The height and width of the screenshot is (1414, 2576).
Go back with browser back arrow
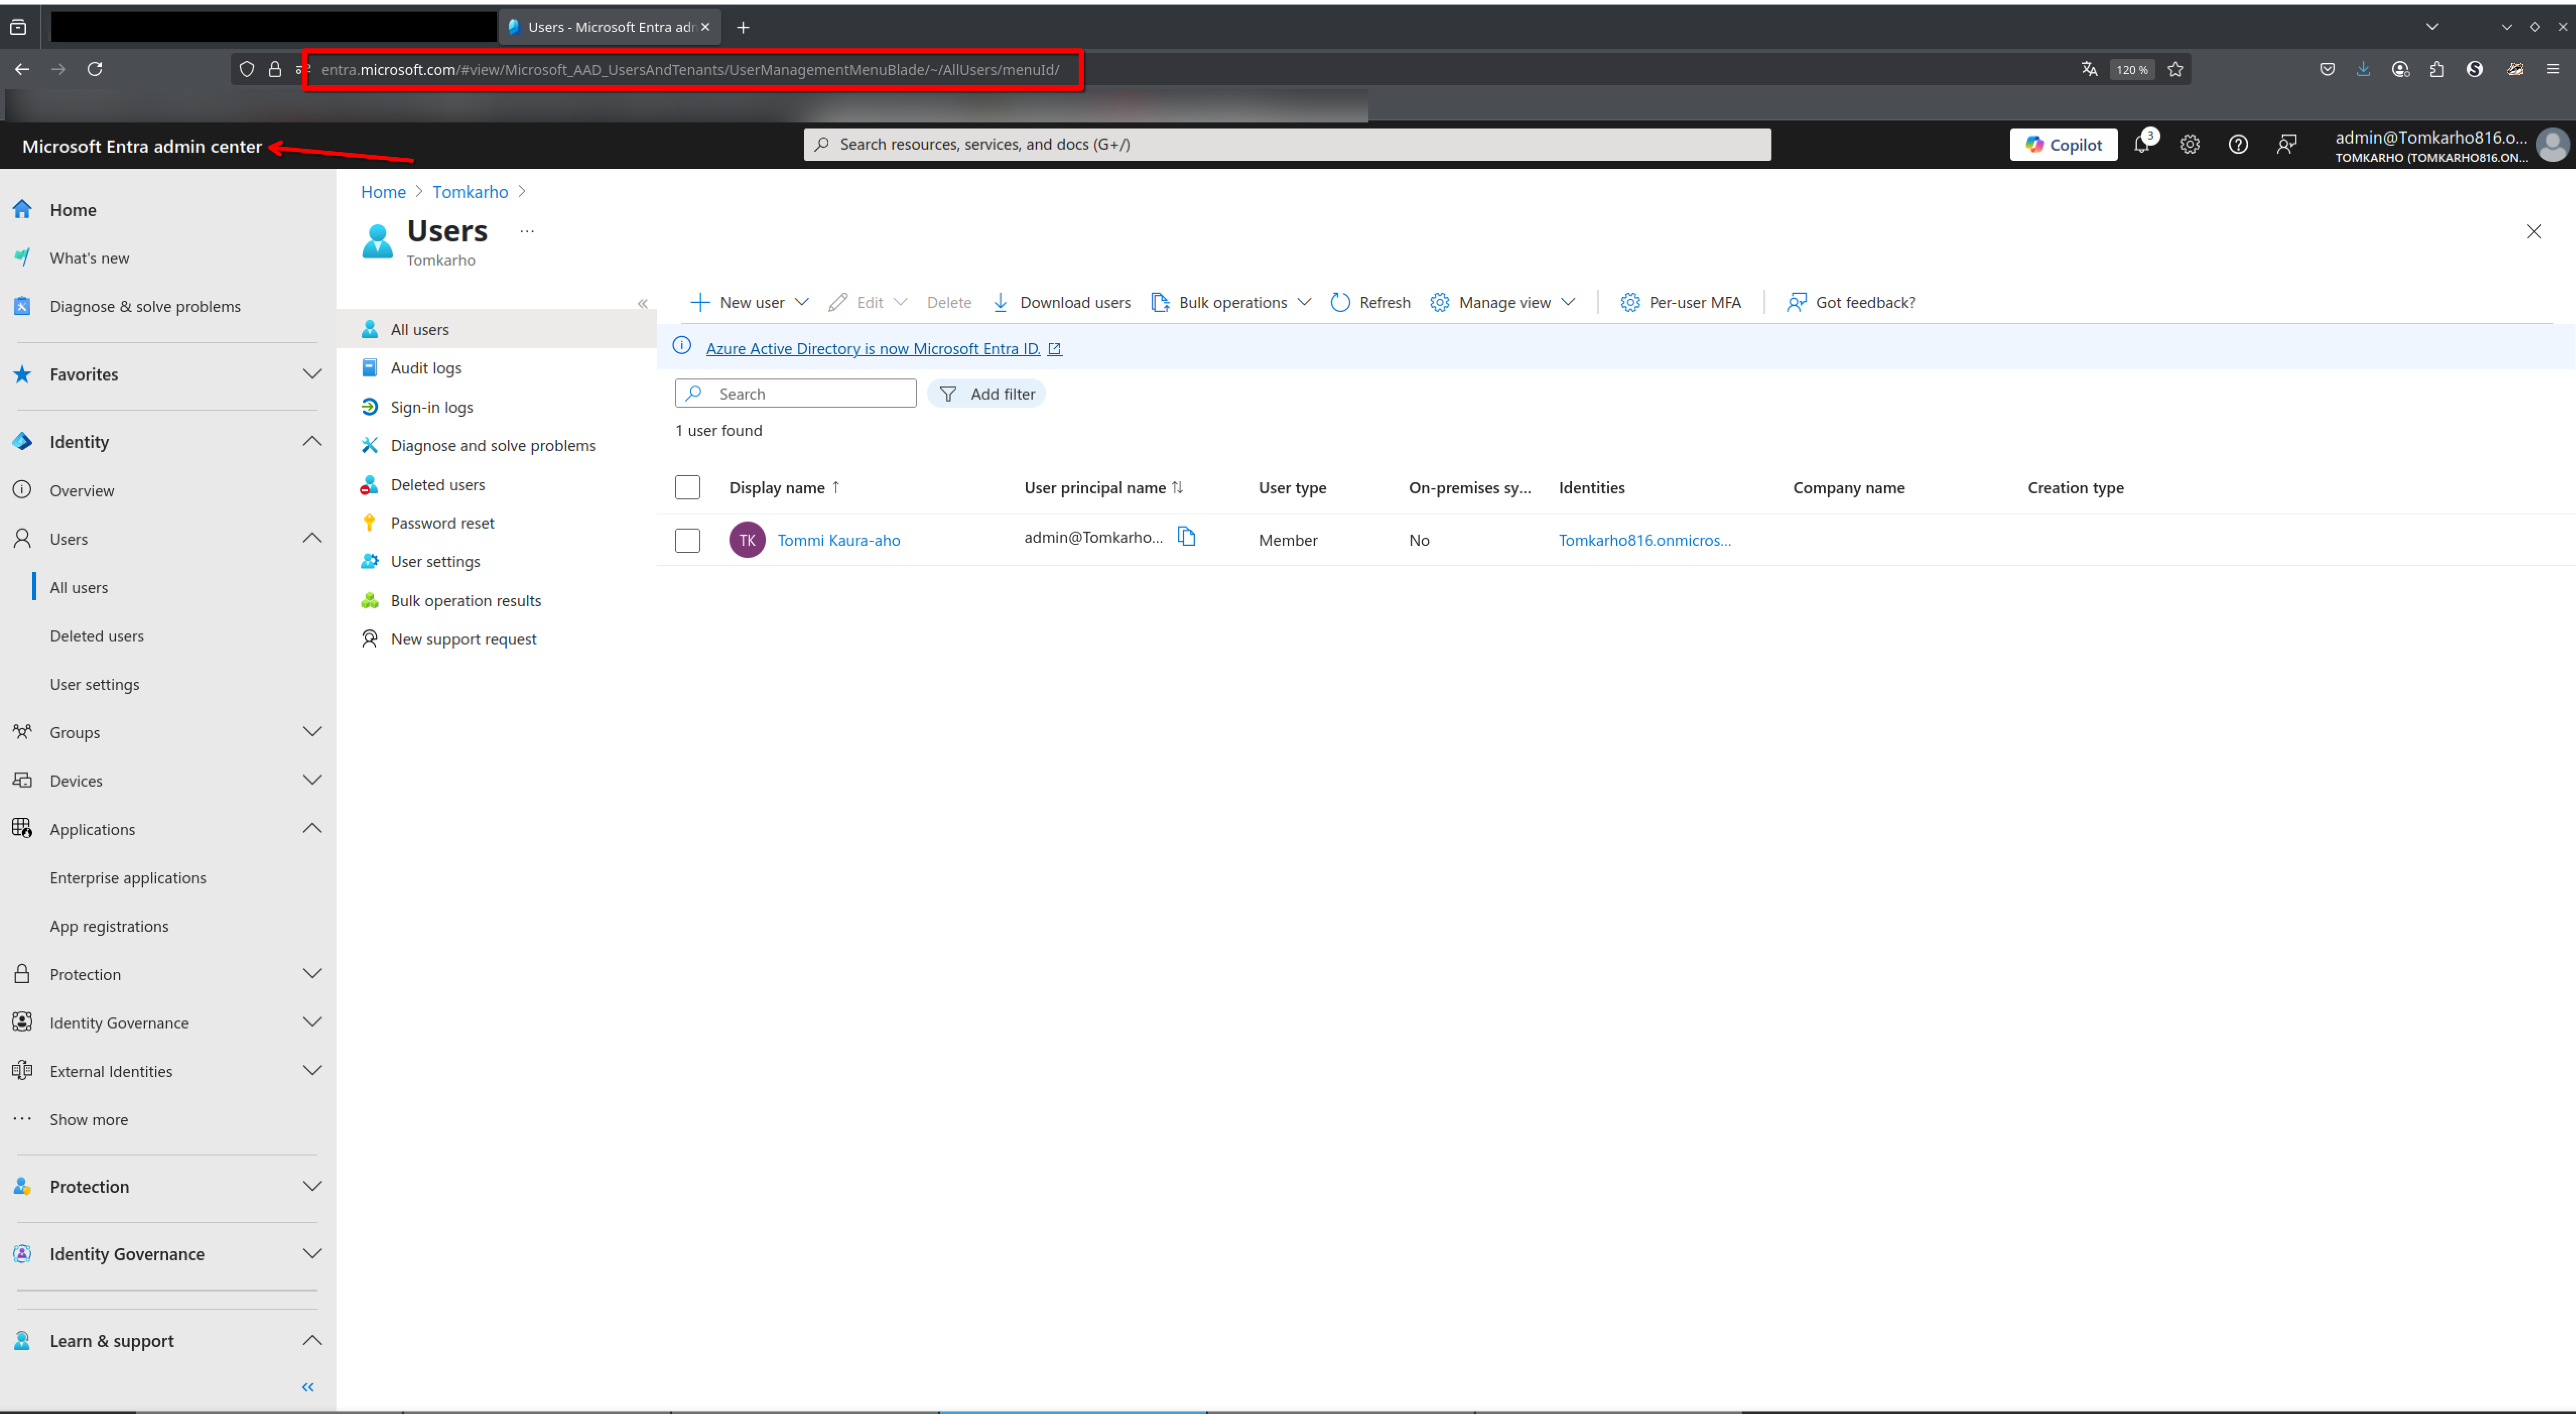click(x=22, y=69)
